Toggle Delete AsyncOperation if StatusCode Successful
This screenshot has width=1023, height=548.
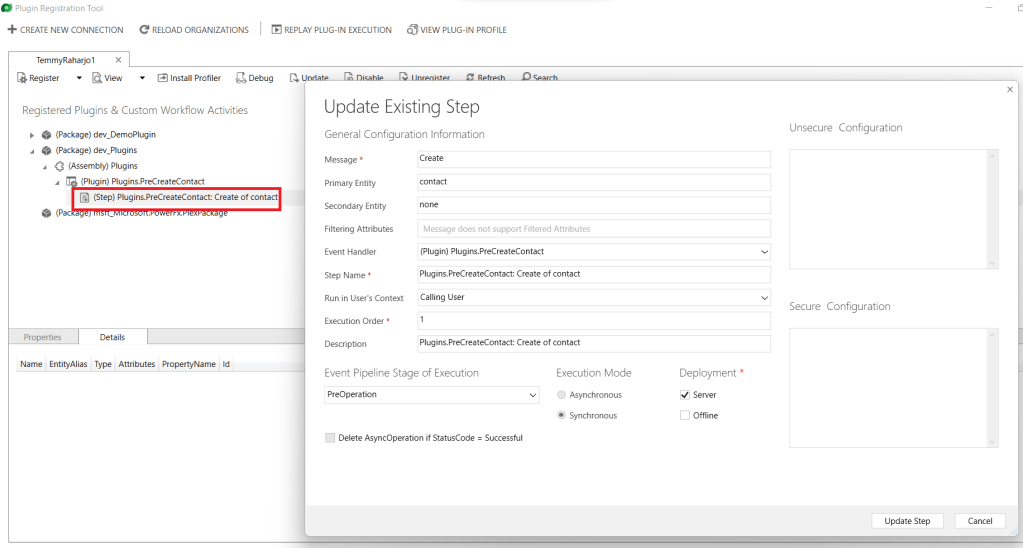point(329,438)
